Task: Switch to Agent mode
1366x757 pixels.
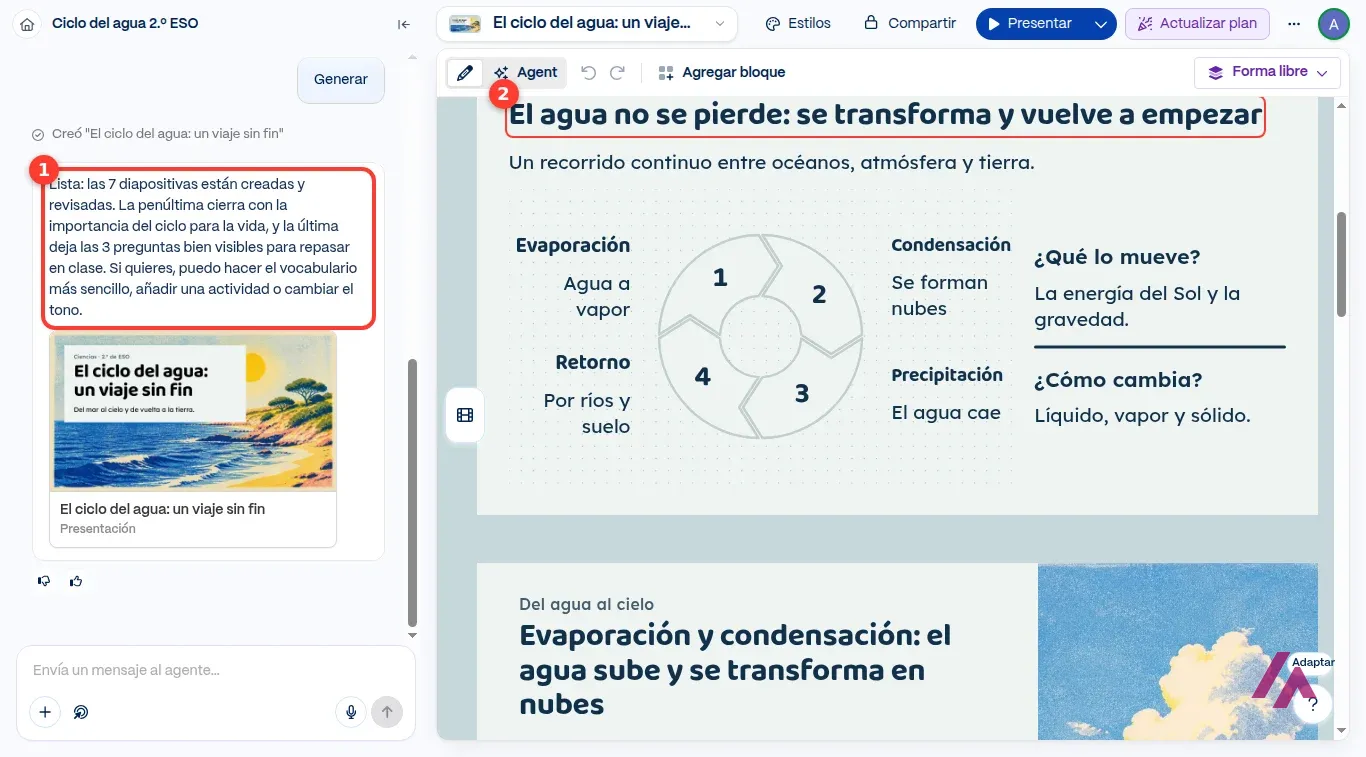Action: coord(525,73)
